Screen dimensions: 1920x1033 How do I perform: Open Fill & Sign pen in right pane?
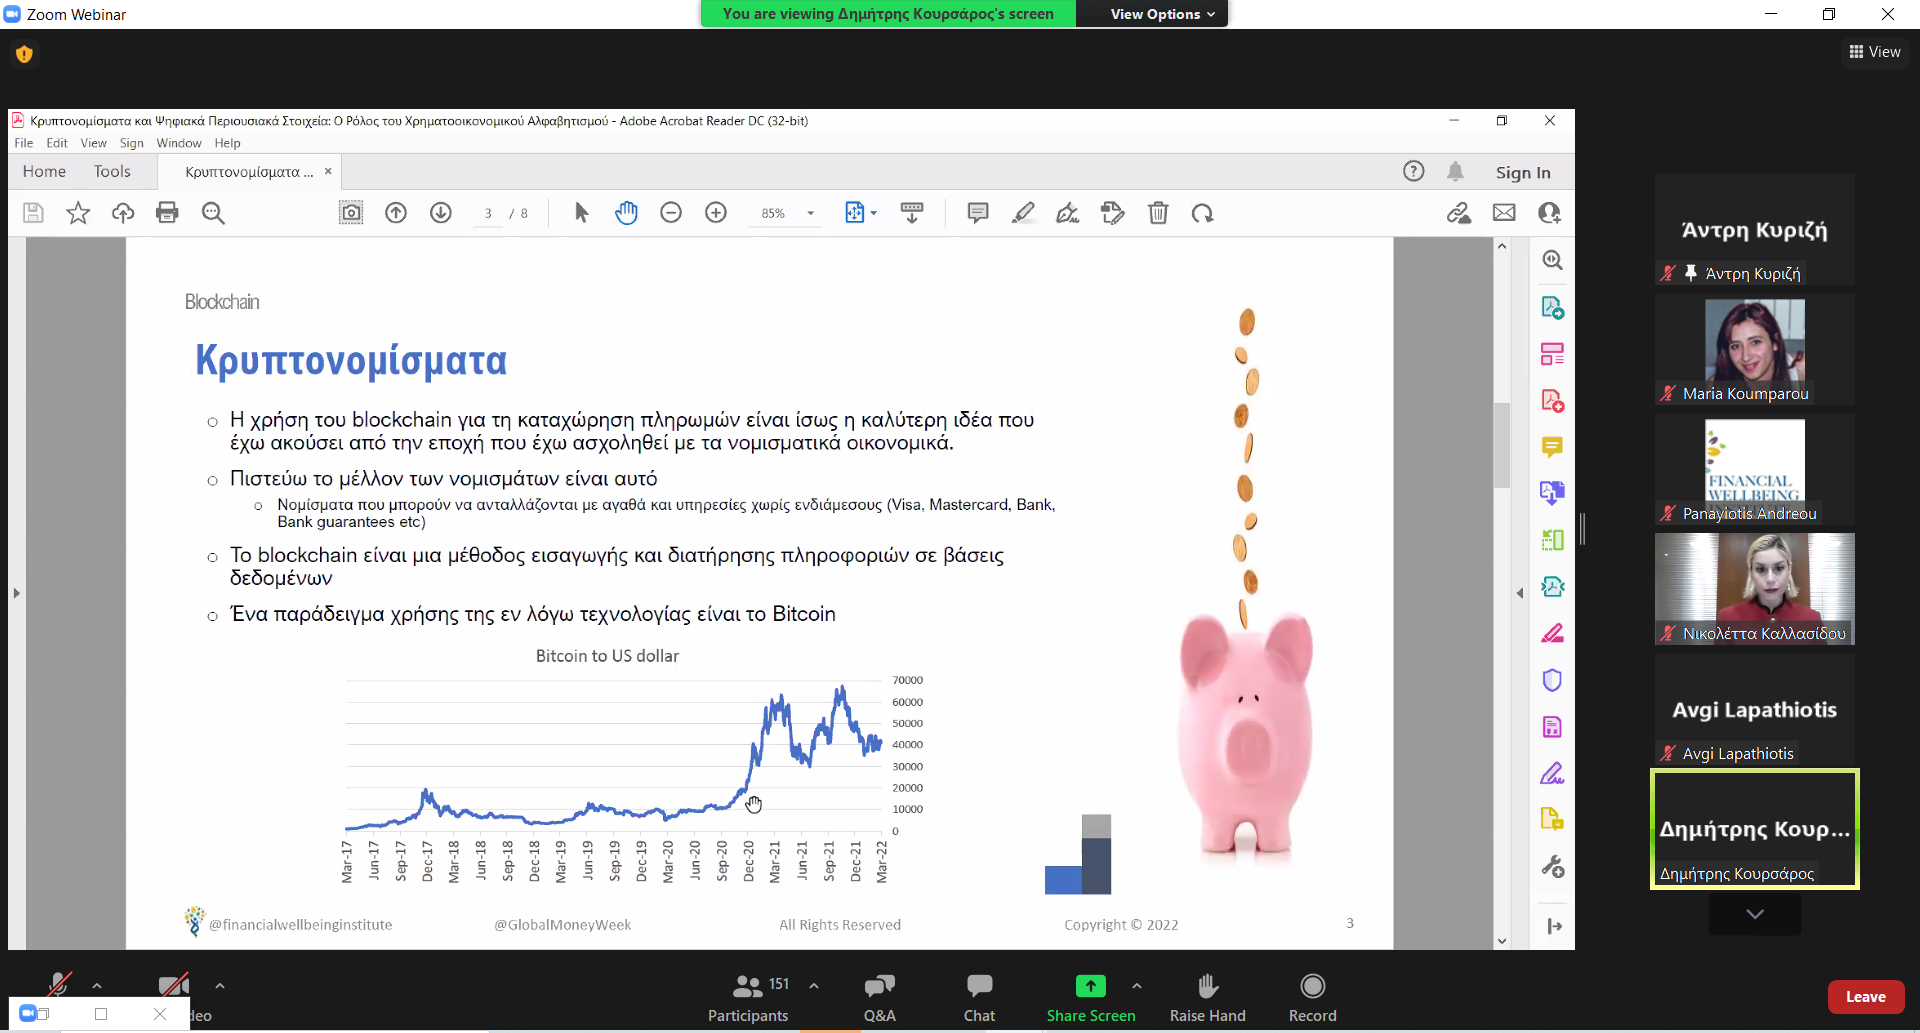click(x=1552, y=773)
